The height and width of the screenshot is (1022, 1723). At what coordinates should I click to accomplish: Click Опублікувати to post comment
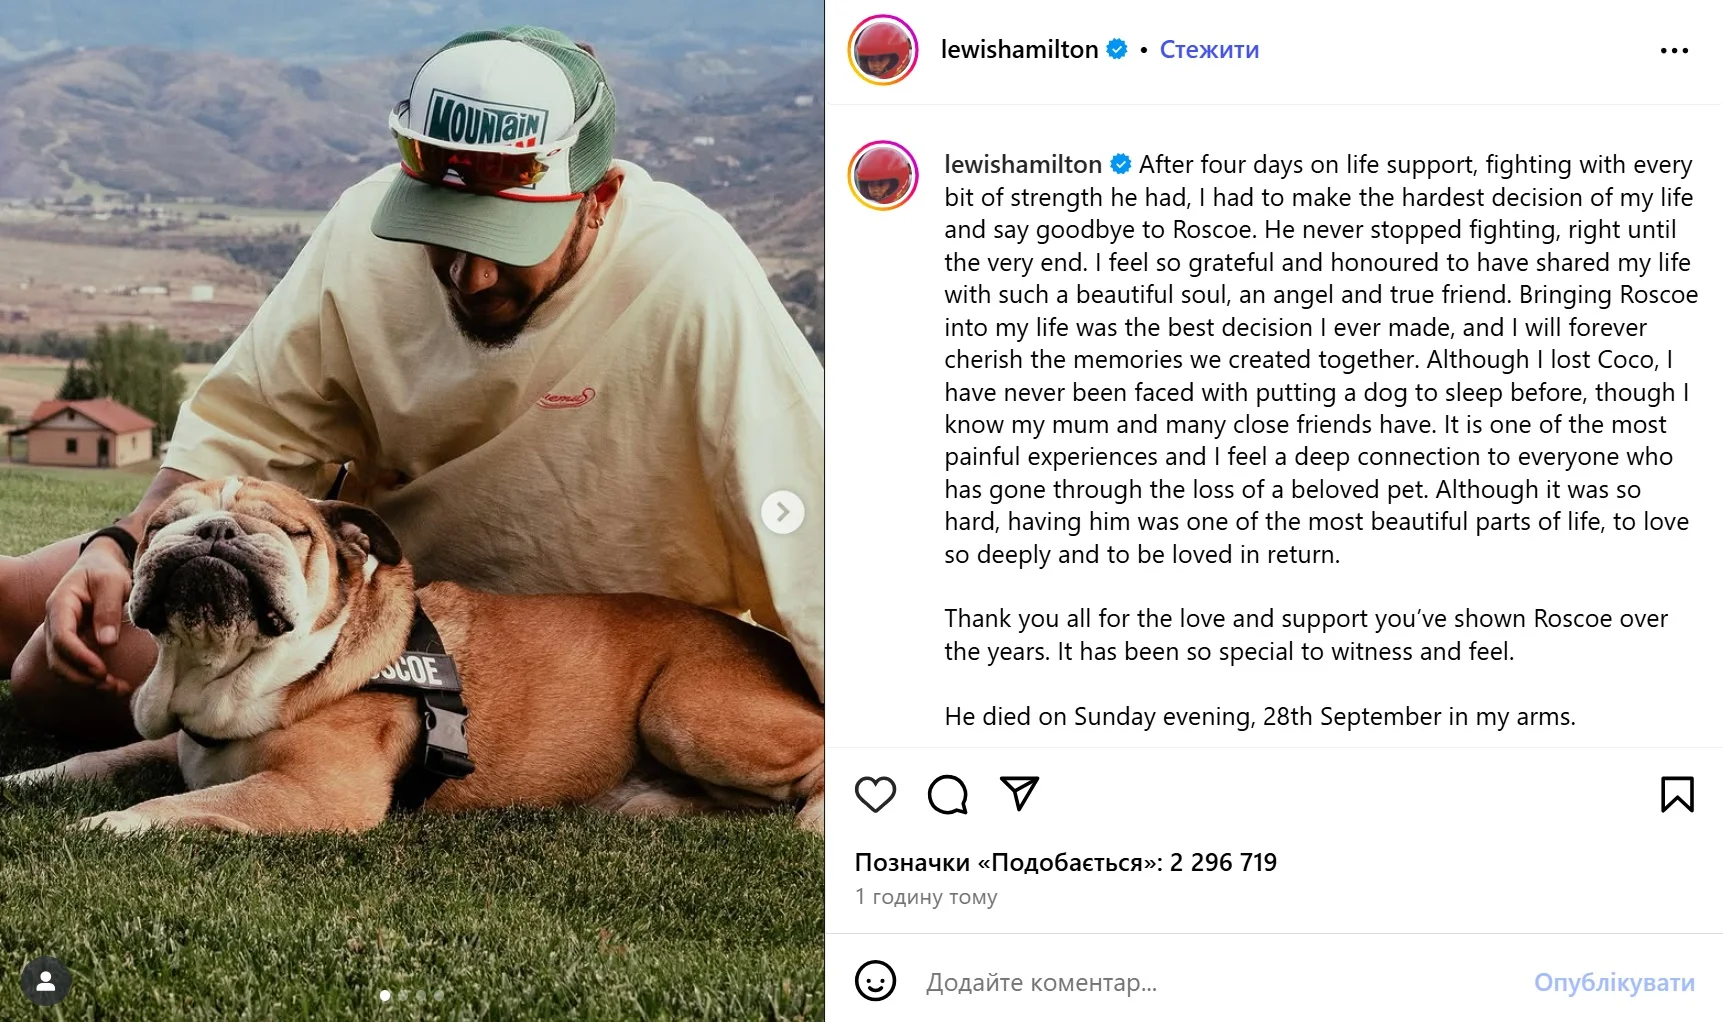pos(1613,982)
